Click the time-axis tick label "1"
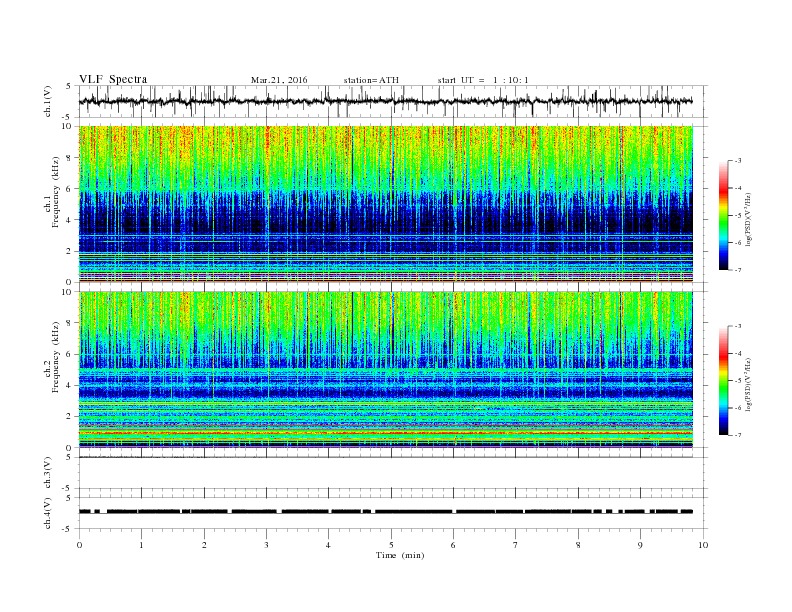 141,545
